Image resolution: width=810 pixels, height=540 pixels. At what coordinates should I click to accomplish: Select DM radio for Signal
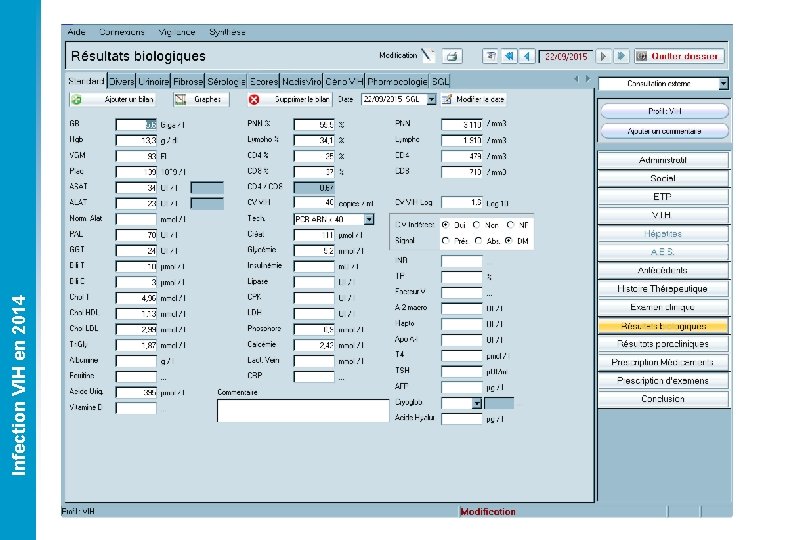509,240
